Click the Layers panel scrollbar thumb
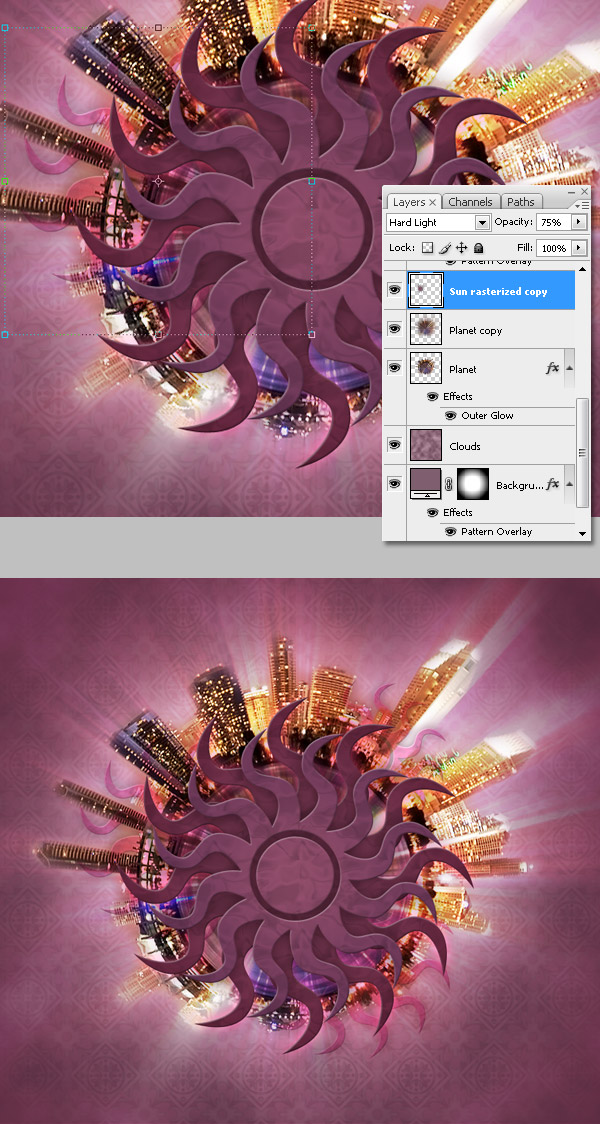The width and height of the screenshot is (600, 1124). point(582,452)
